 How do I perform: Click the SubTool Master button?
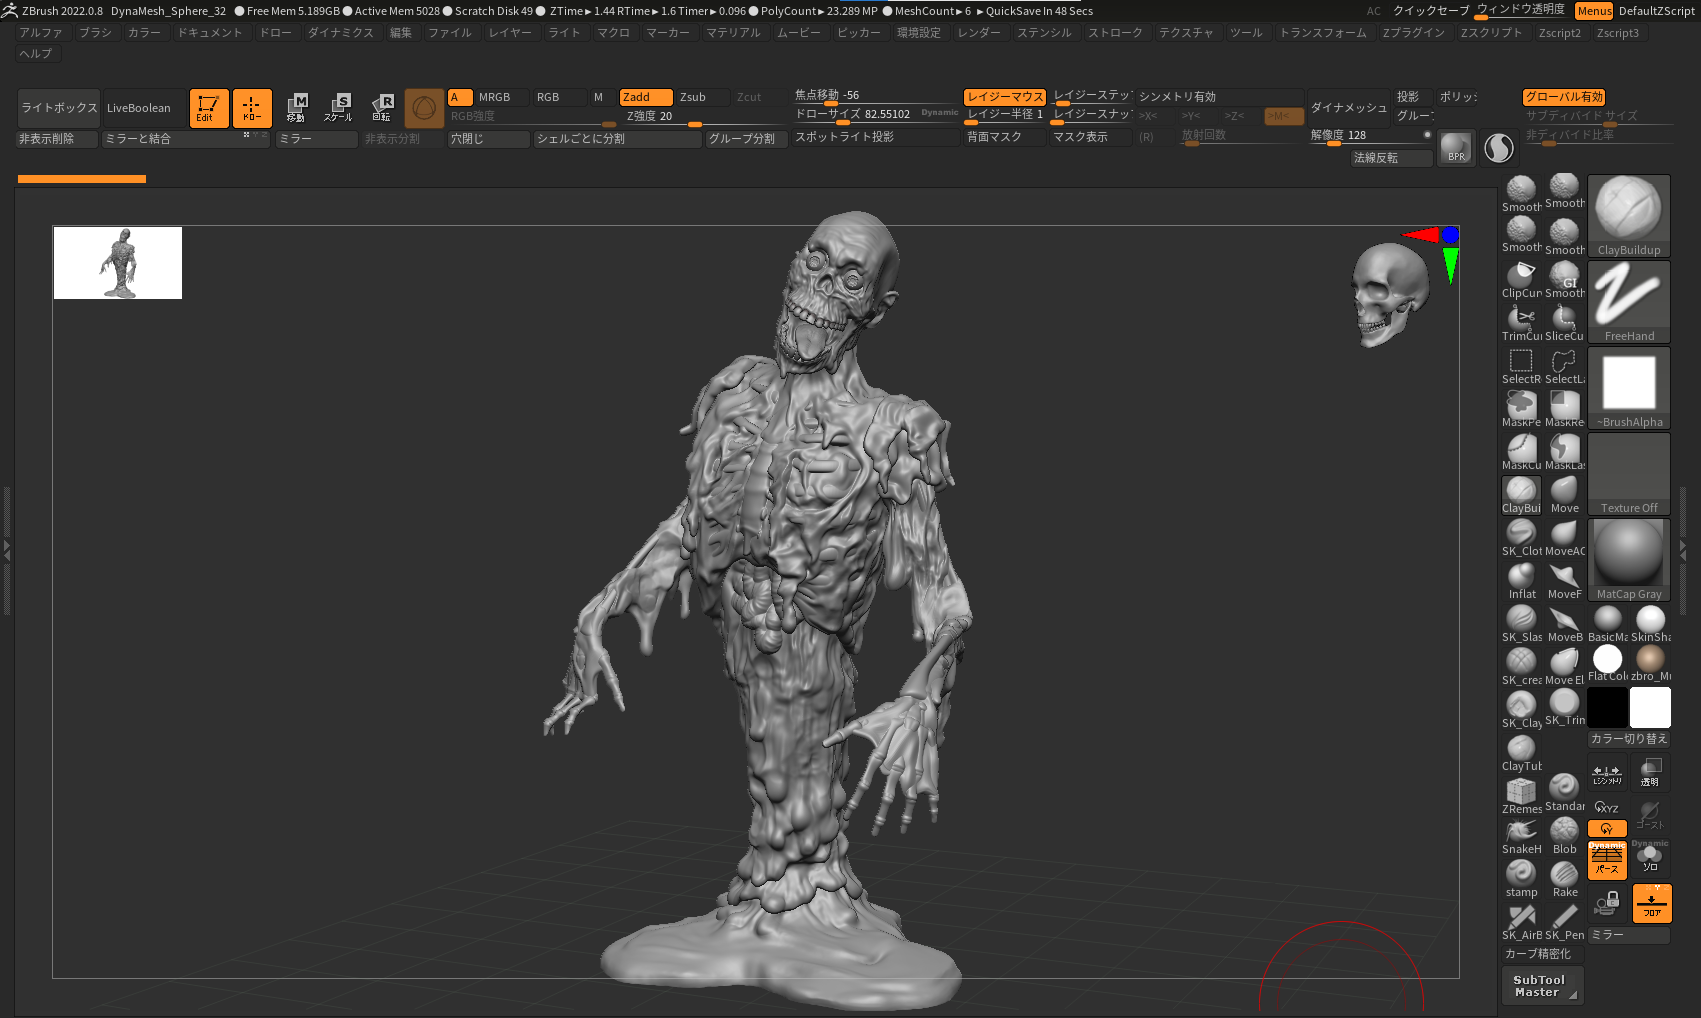click(x=1540, y=986)
